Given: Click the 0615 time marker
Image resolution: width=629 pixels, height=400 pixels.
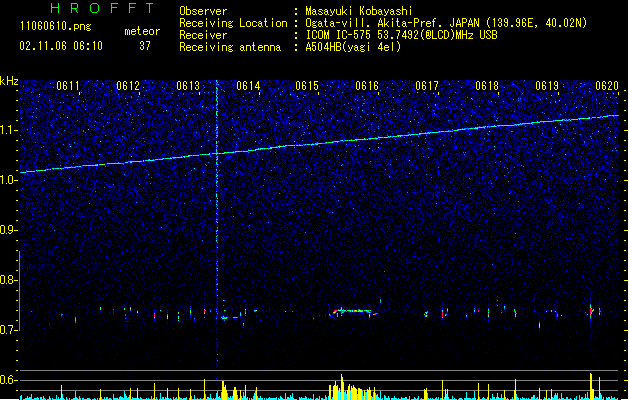Looking at the screenshot, I should [x=307, y=86].
